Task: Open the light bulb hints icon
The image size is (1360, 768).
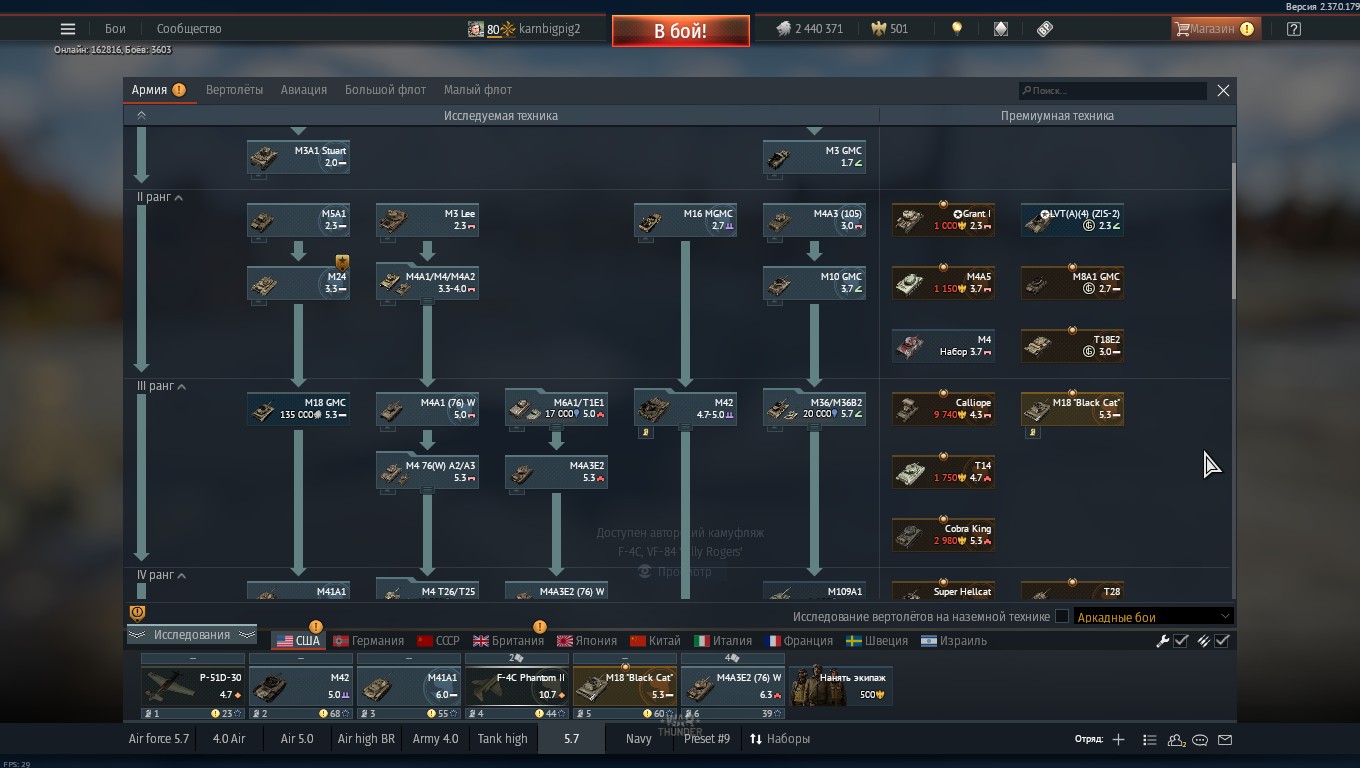Action: coord(957,29)
